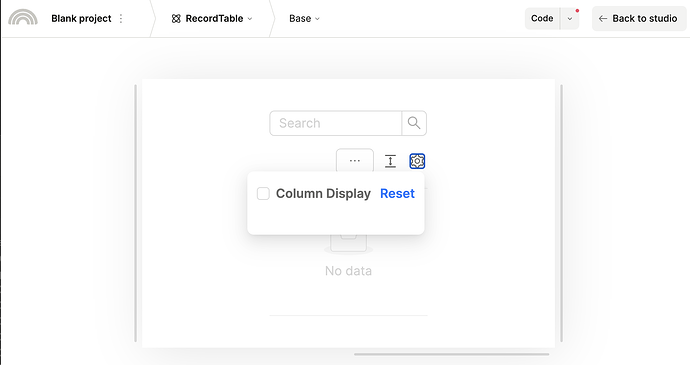
Task: Click the table settings gear icon
Action: (x=417, y=161)
